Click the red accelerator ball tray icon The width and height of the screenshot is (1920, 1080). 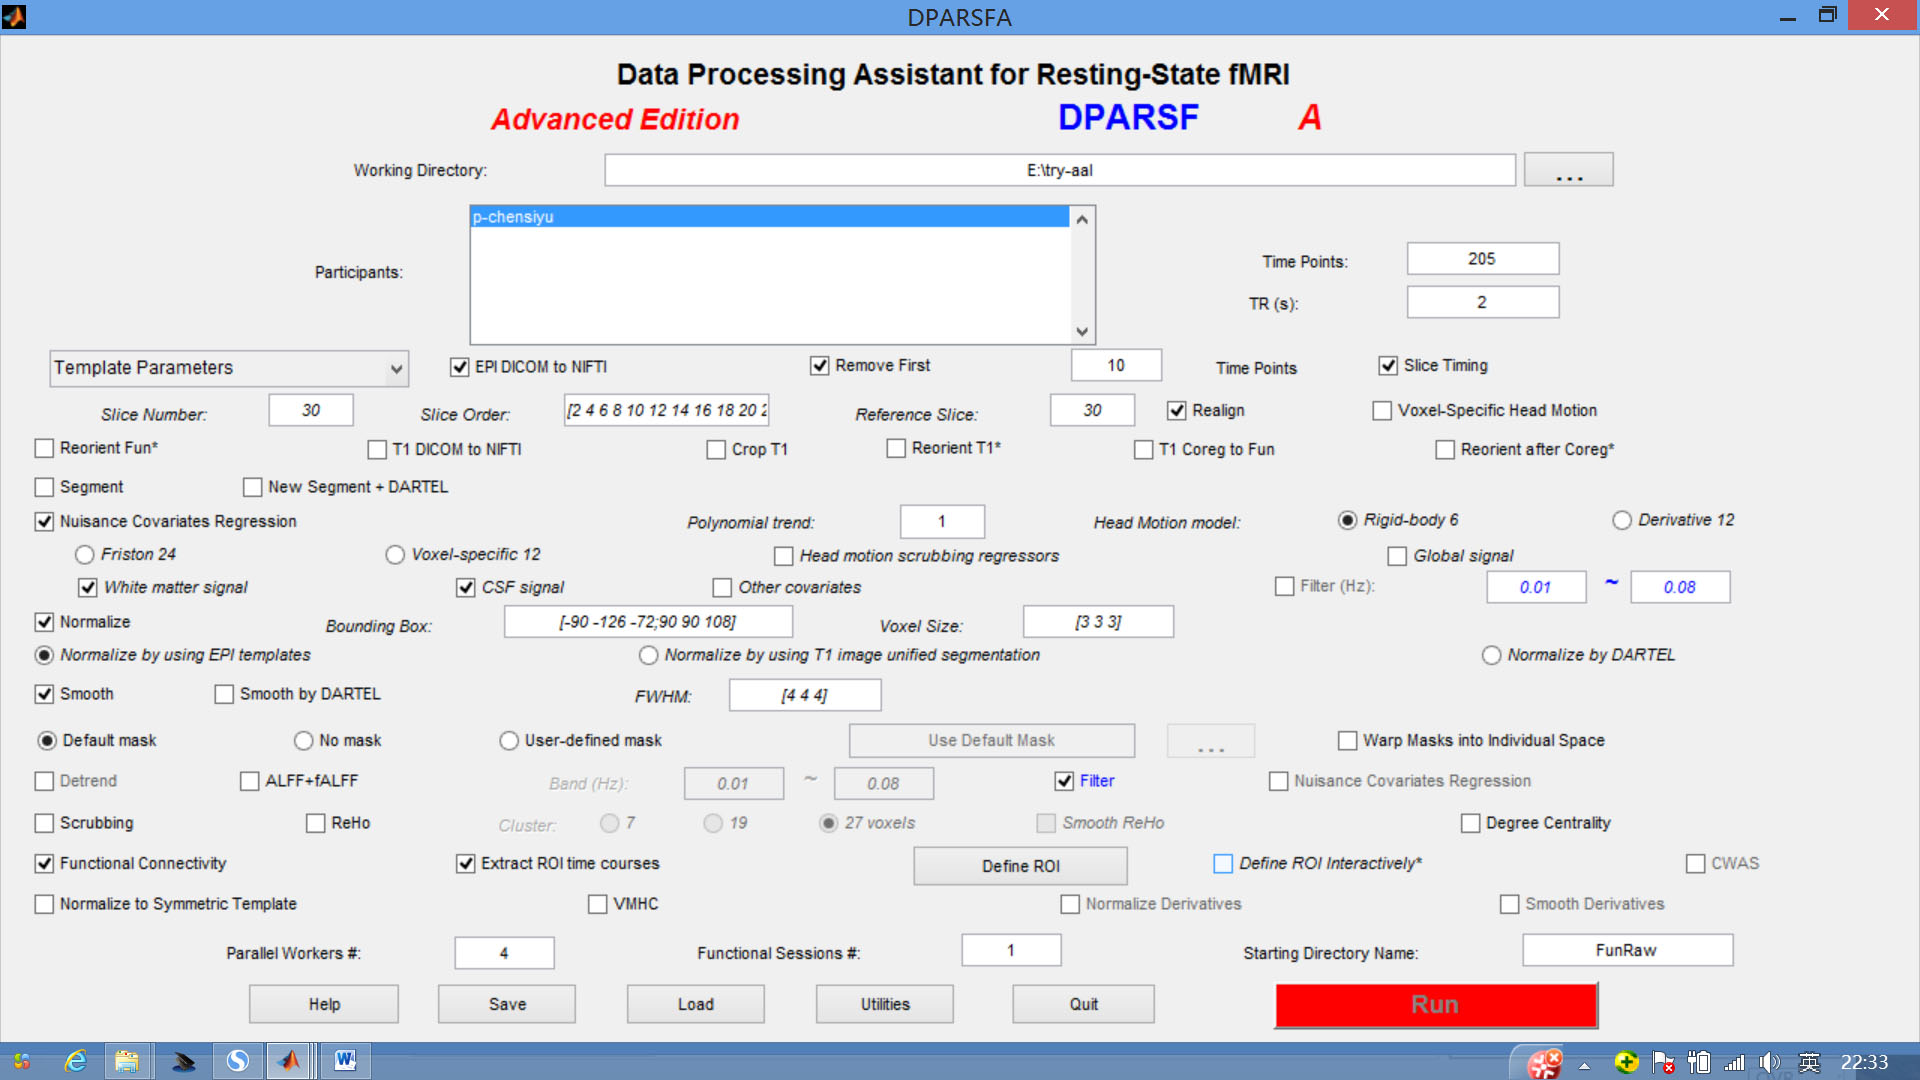pos(1544,1063)
